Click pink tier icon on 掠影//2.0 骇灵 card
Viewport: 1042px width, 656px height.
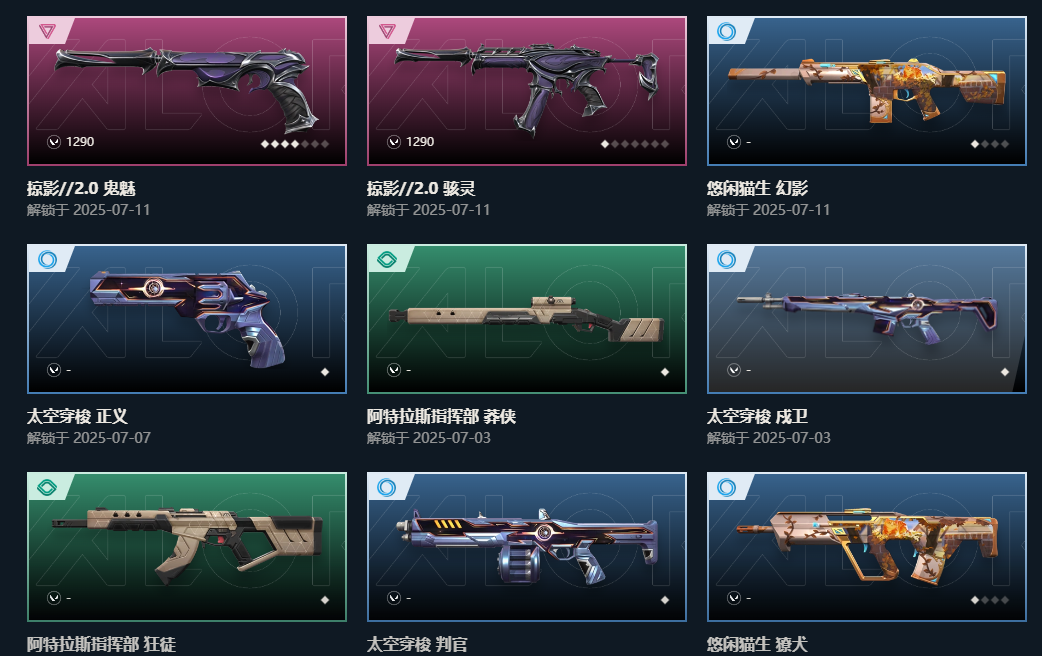387,31
